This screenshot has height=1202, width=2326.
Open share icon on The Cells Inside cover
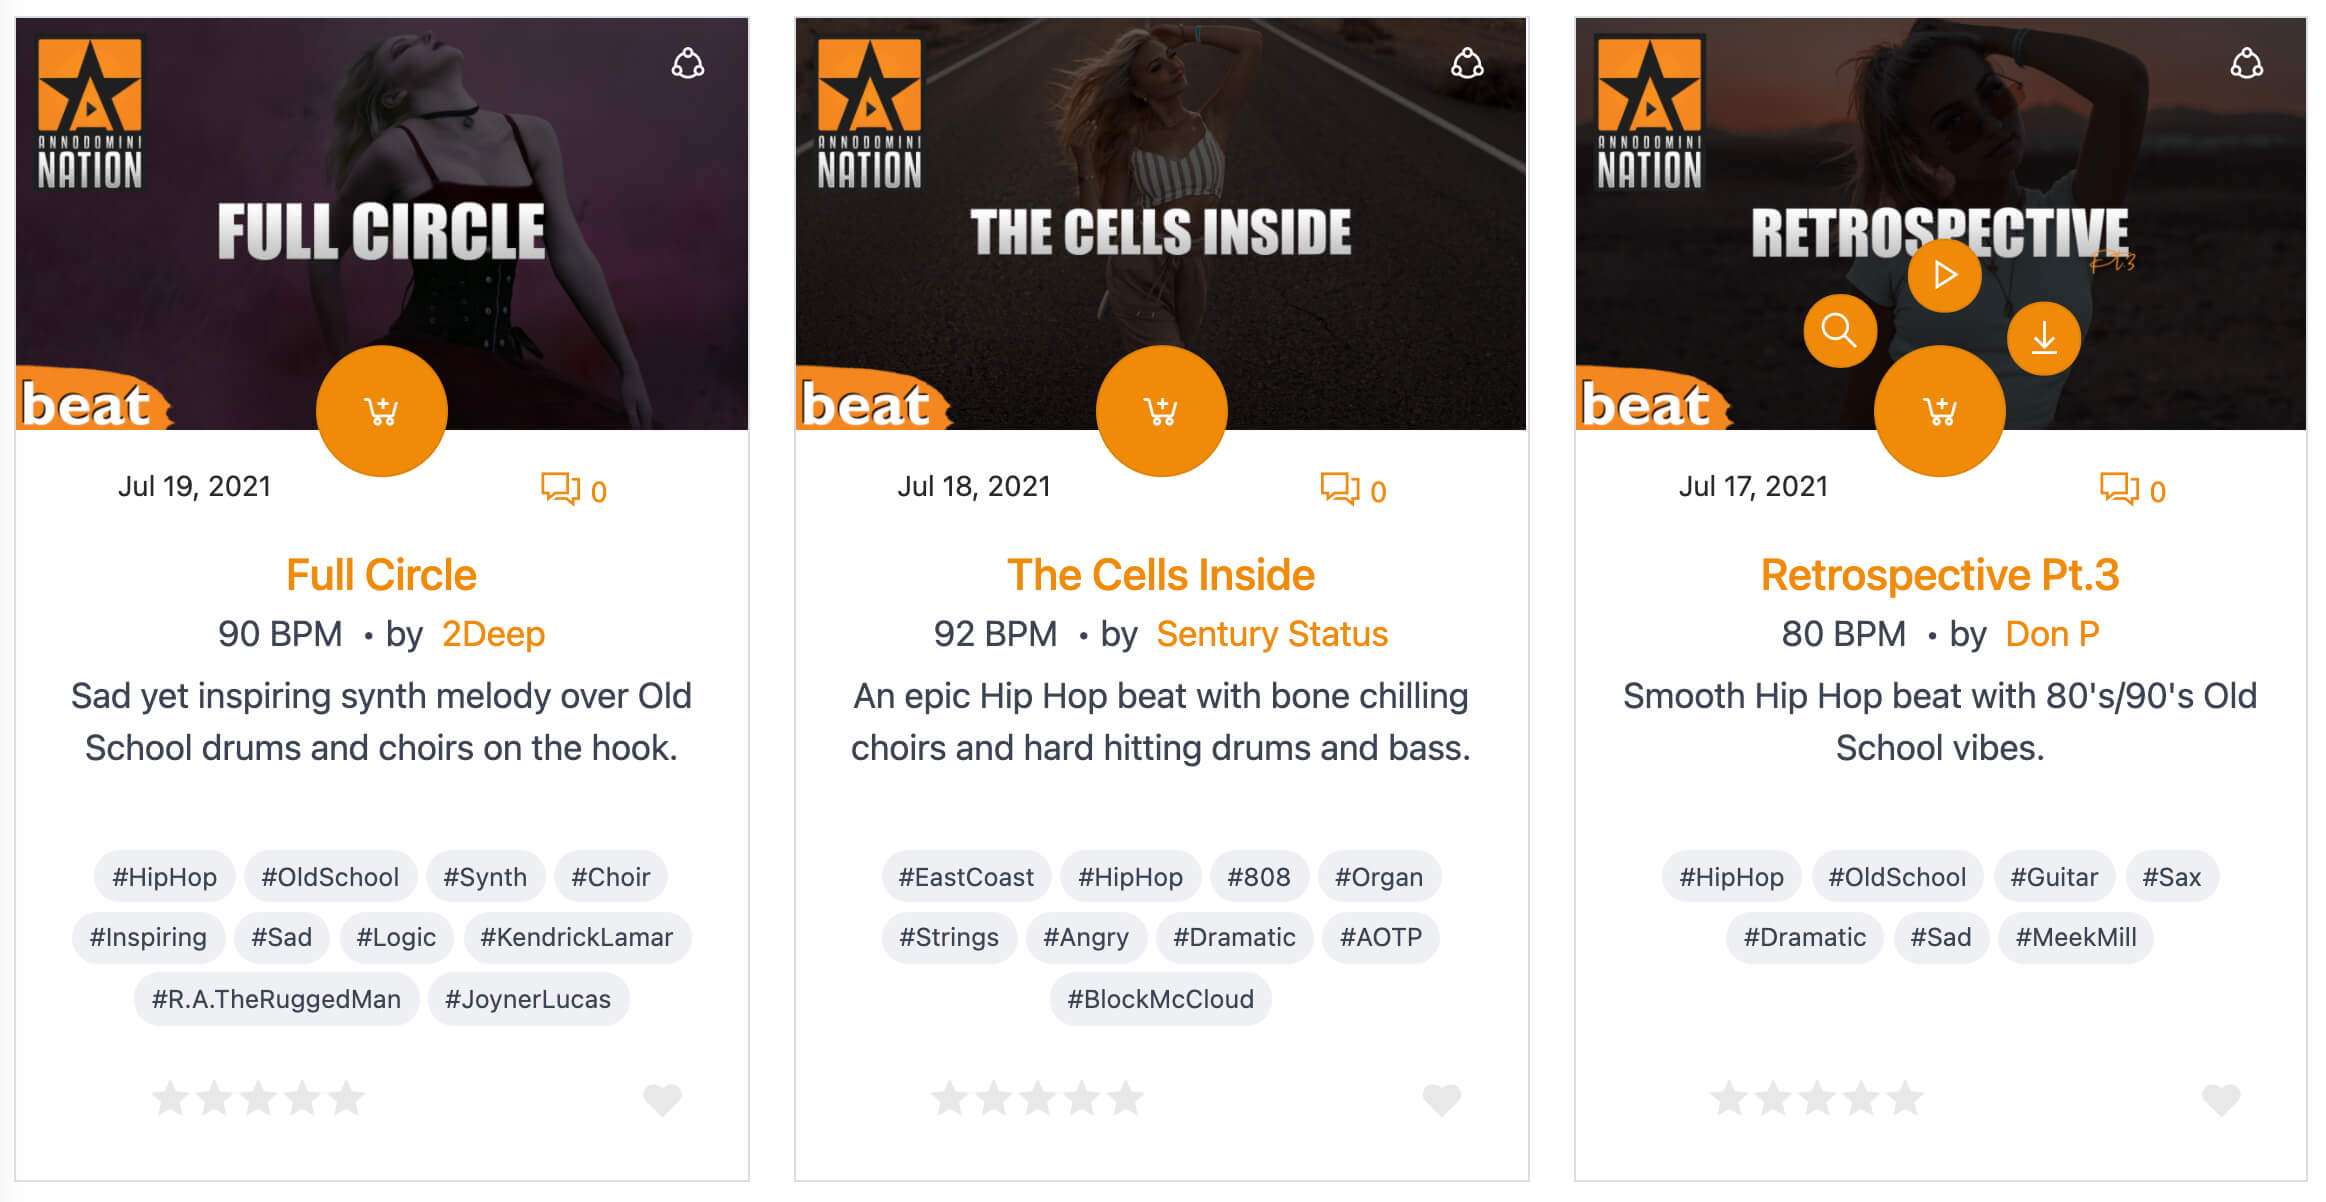point(1467,64)
